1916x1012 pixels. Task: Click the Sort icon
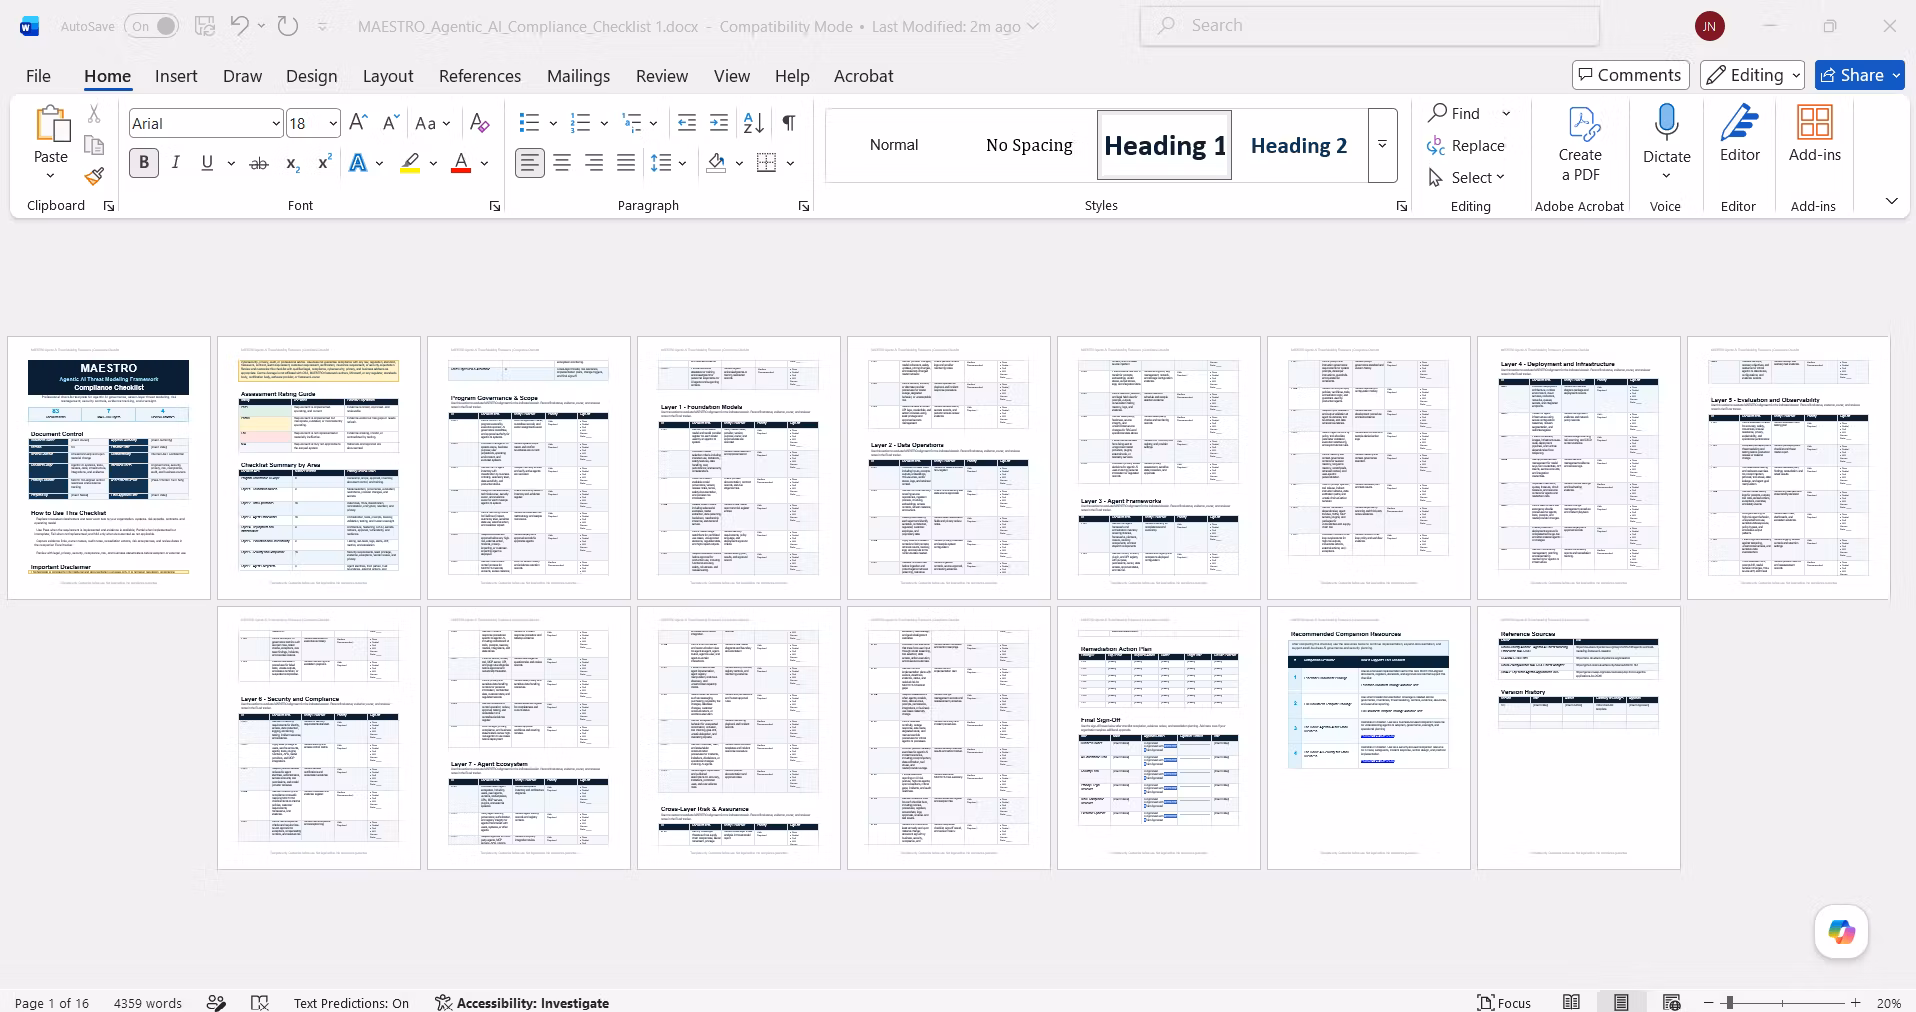click(x=754, y=123)
